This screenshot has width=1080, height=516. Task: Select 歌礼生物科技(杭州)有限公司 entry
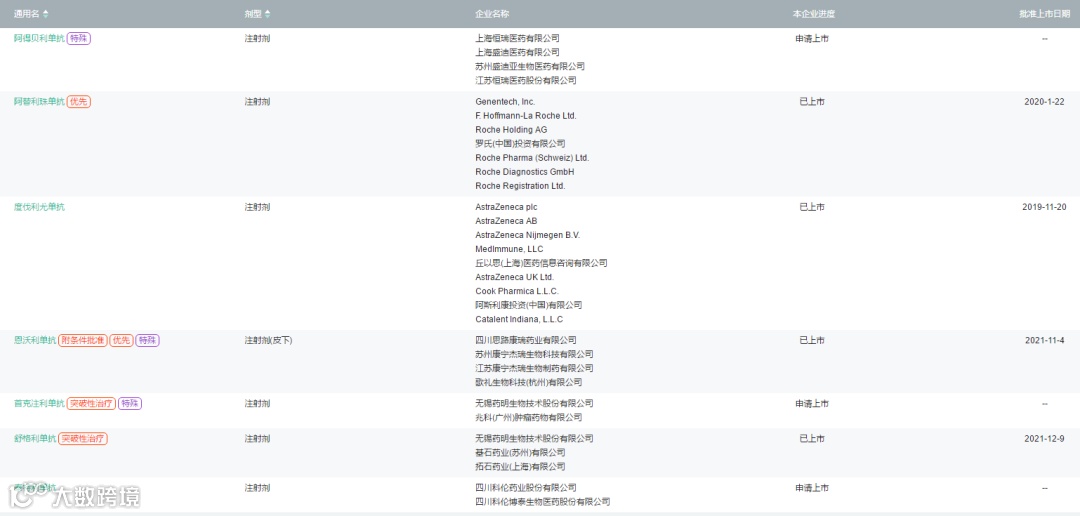(x=528, y=382)
